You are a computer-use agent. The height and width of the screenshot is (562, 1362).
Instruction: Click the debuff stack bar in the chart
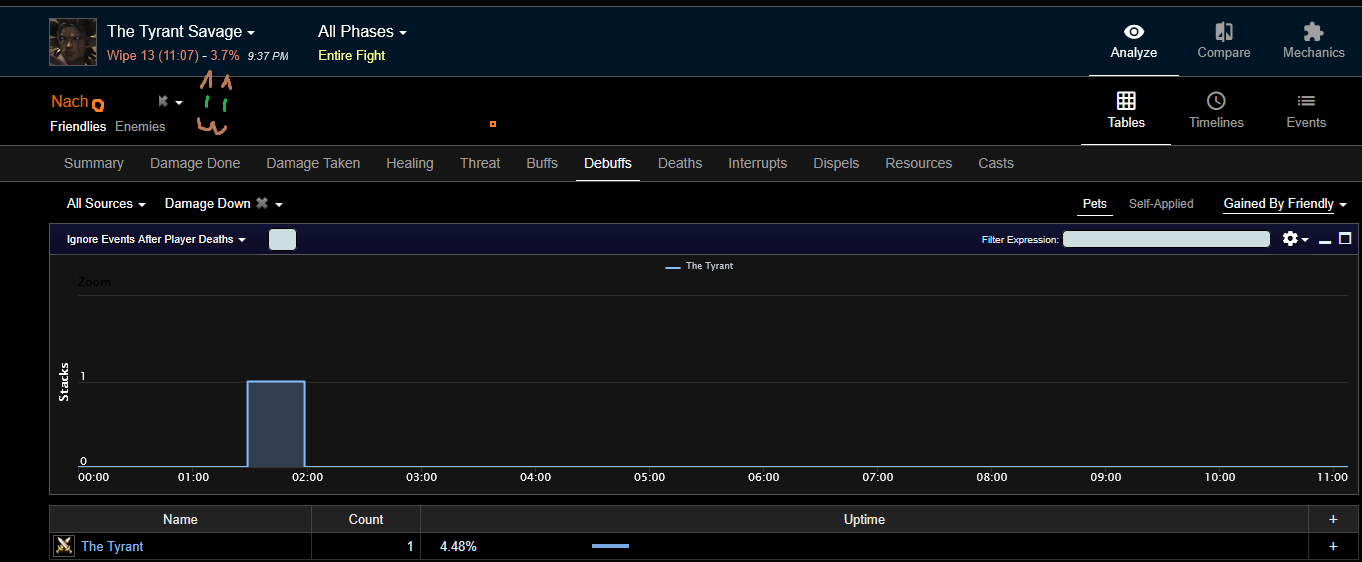point(276,424)
